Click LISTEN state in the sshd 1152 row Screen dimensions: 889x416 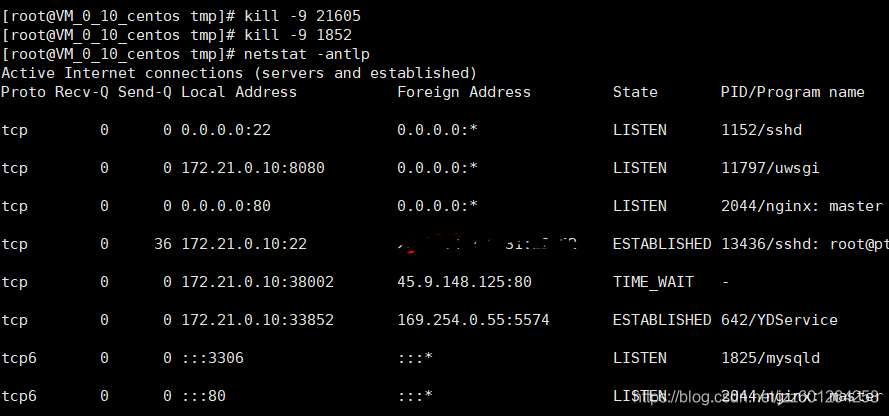(x=640, y=130)
